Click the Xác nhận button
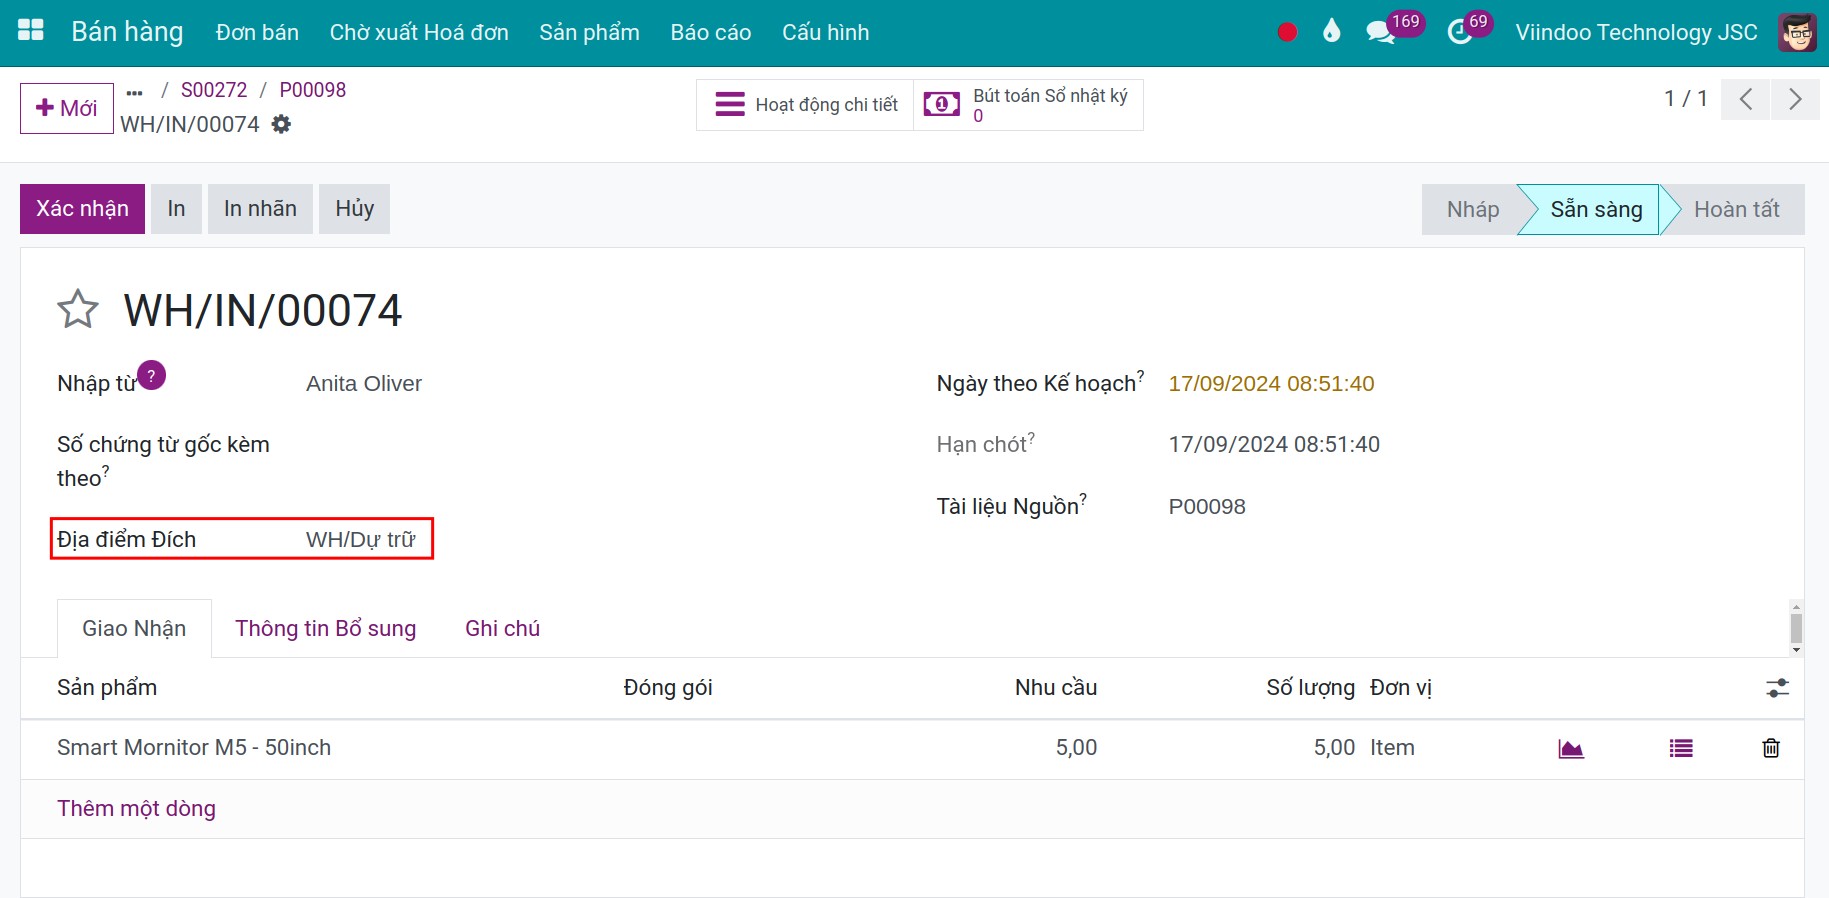This screenshot has width=1829, height=898. (82, 208)
